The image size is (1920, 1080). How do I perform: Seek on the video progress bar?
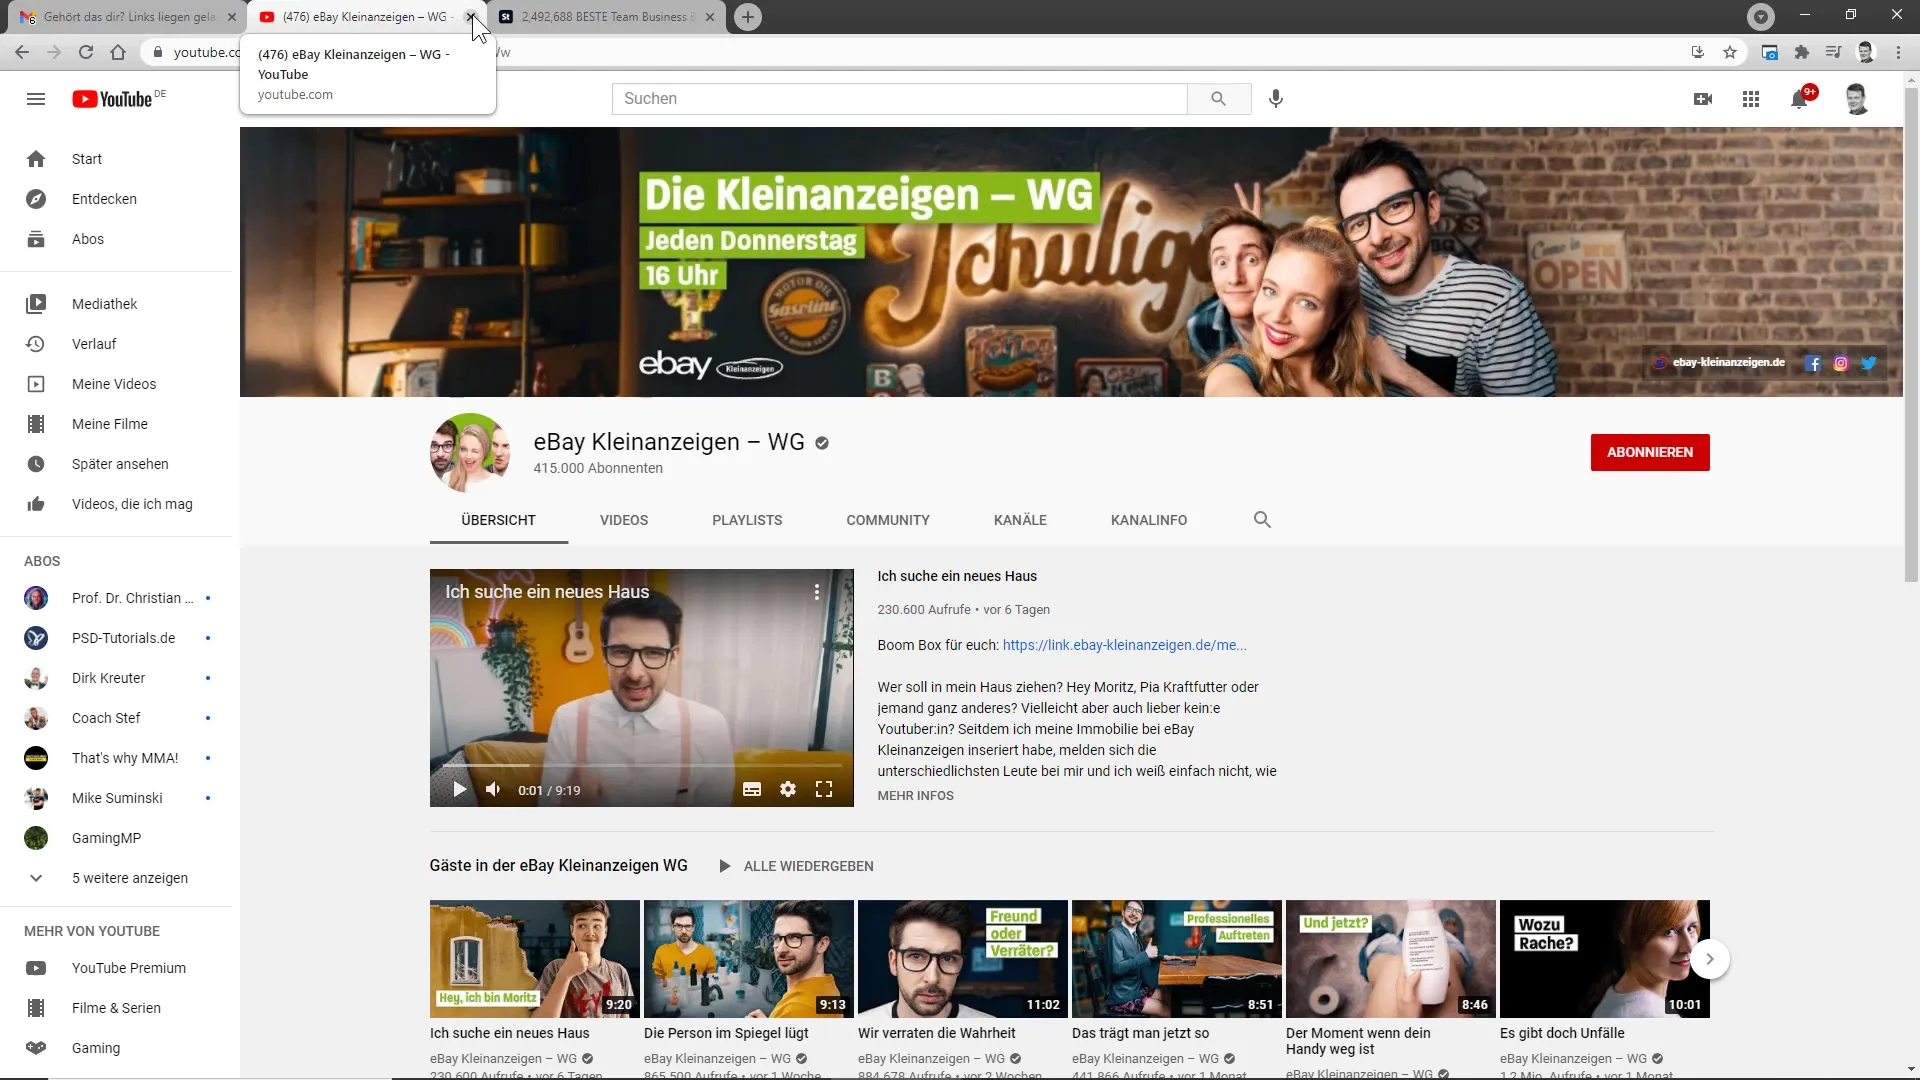click(x=642, y=765)
